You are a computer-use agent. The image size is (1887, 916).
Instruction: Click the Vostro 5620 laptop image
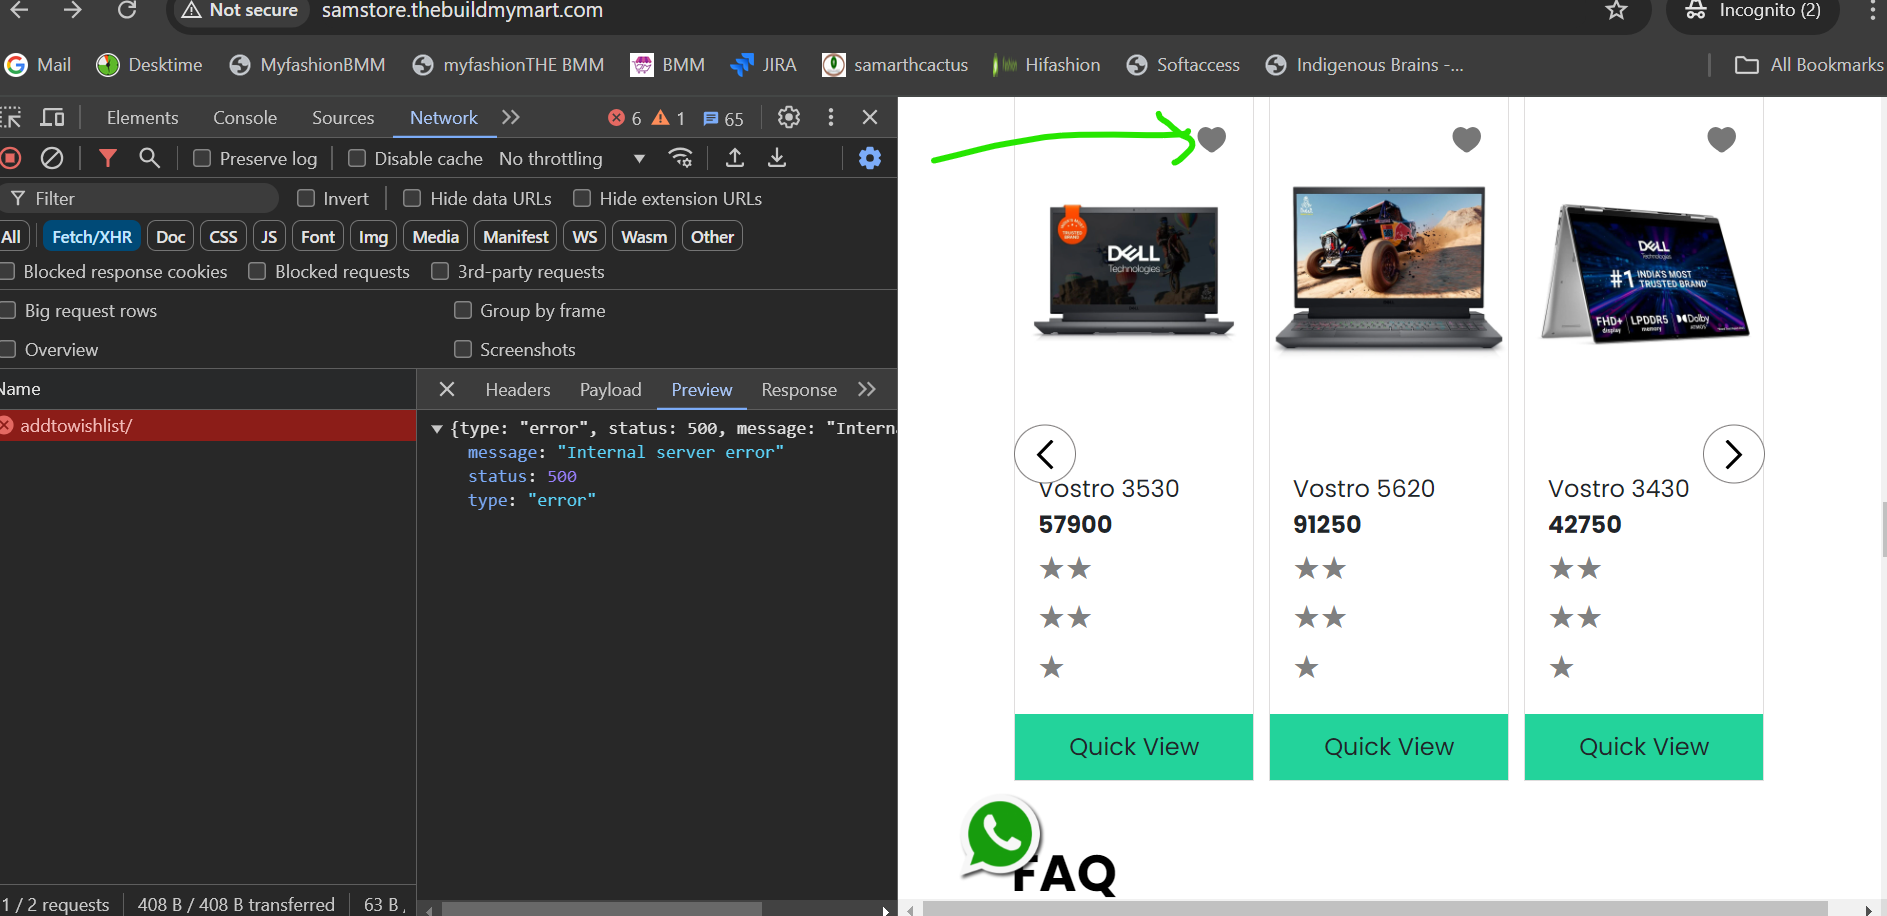(x=1389, y=268)
